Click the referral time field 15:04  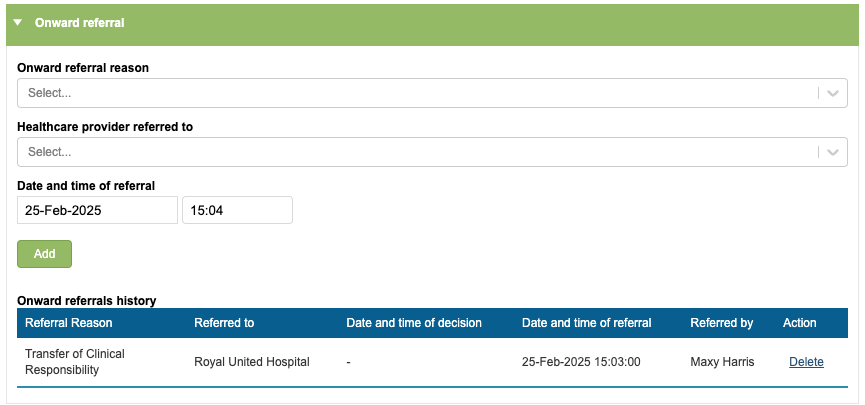[x=237, y=211]
